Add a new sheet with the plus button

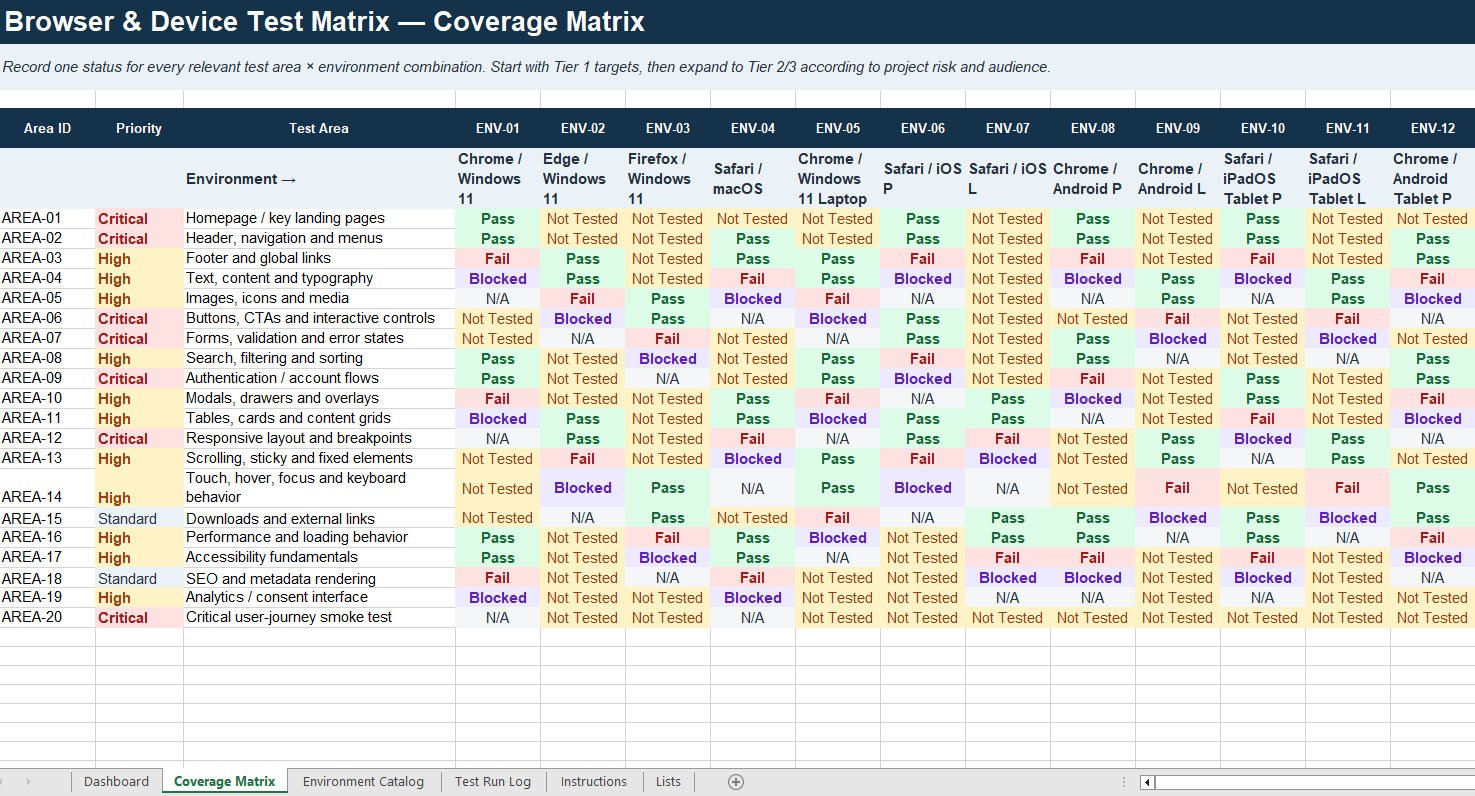pyautogui.click(x=736, y=782)
